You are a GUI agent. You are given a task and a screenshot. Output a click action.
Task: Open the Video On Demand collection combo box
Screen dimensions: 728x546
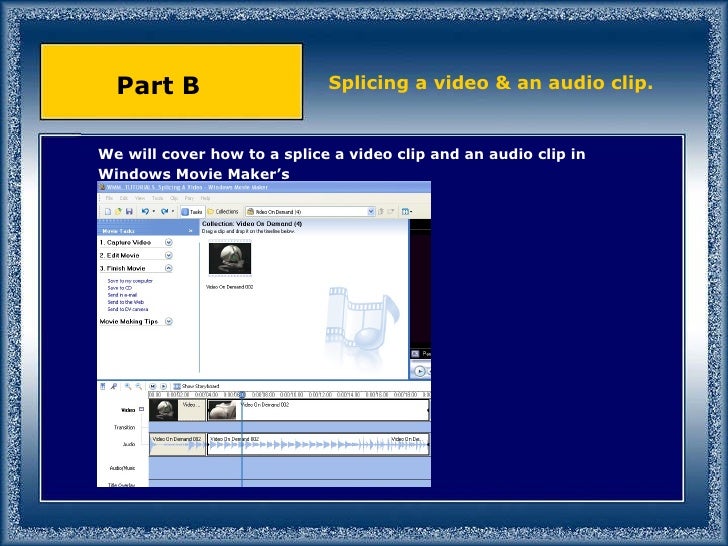310,212
